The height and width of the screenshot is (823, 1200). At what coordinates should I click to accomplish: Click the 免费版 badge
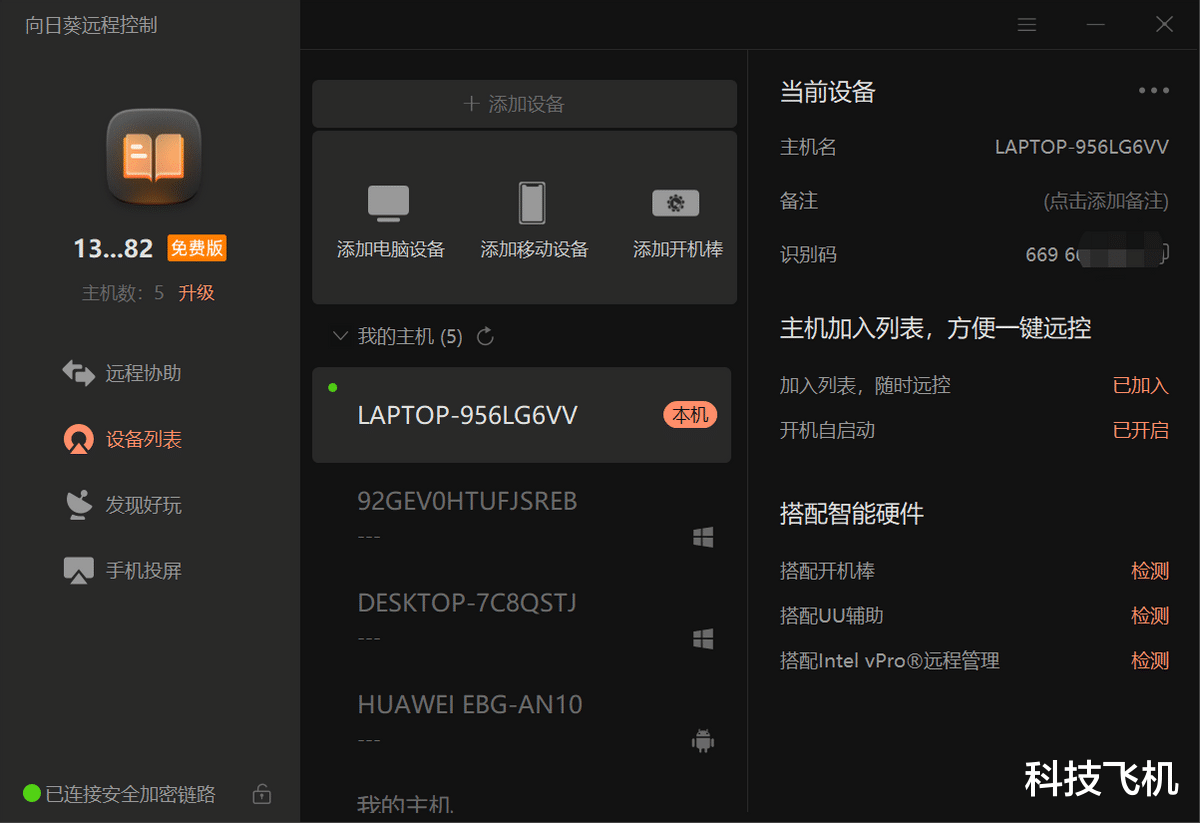pos(197,248)
